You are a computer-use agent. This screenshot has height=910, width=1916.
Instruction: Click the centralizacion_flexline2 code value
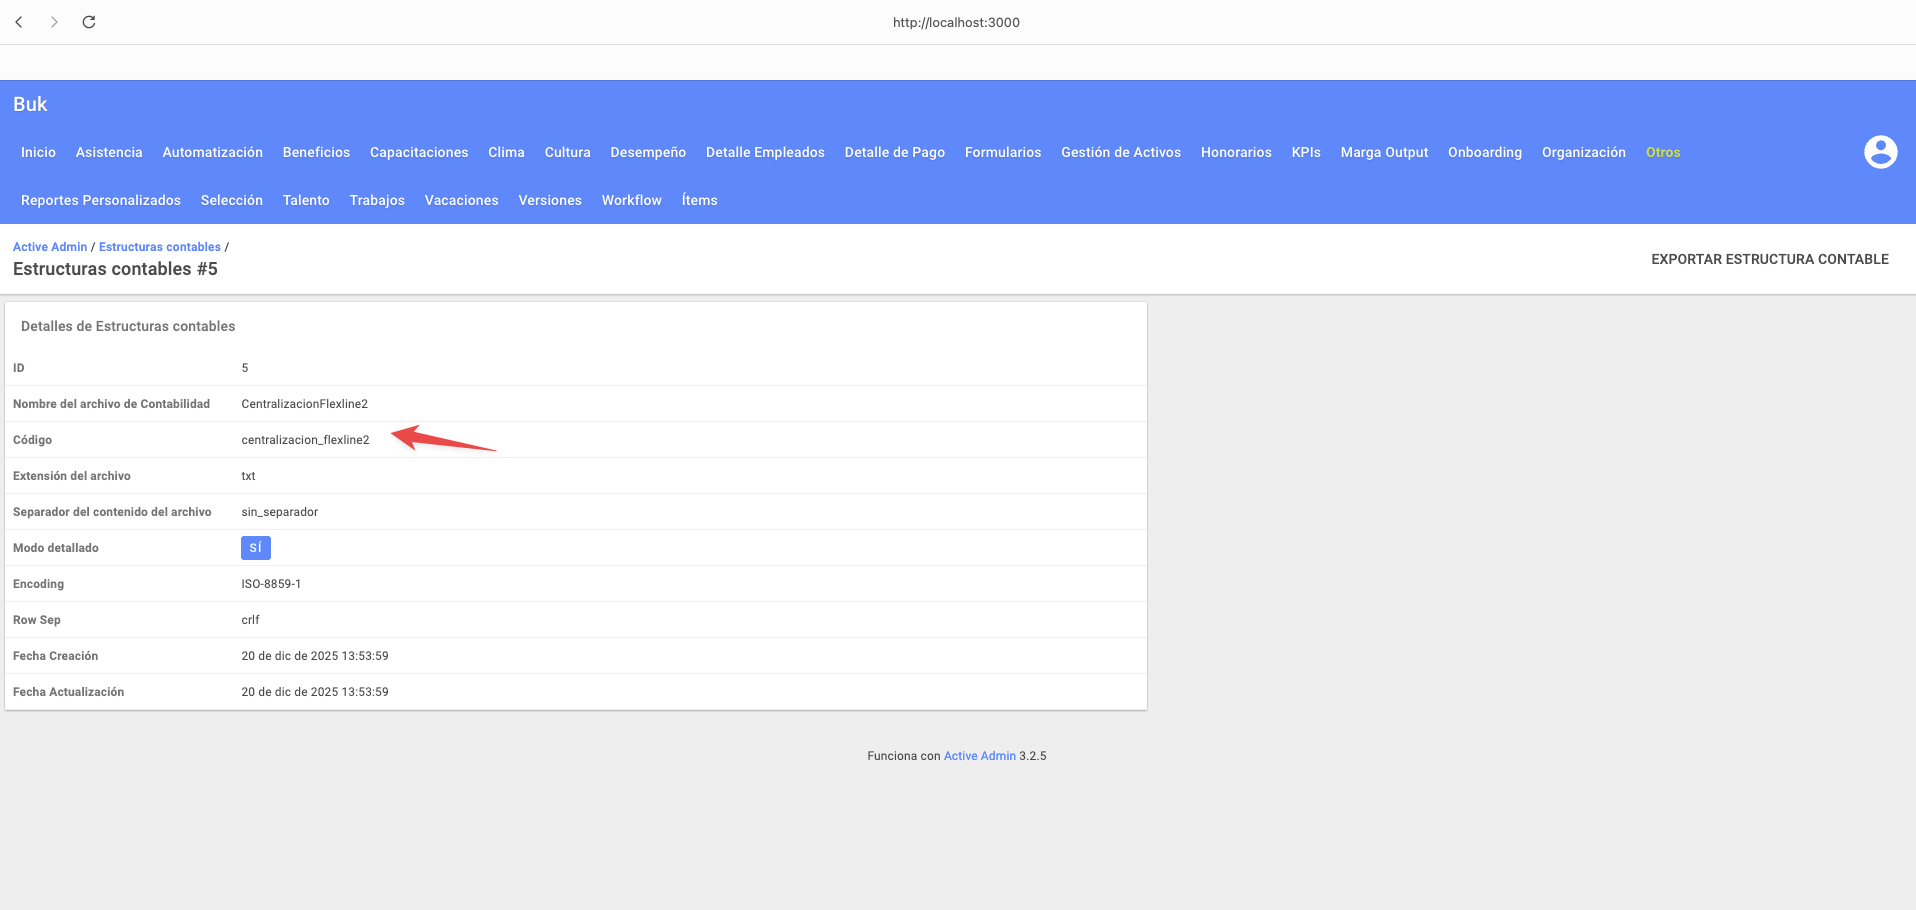click(305, 440)
